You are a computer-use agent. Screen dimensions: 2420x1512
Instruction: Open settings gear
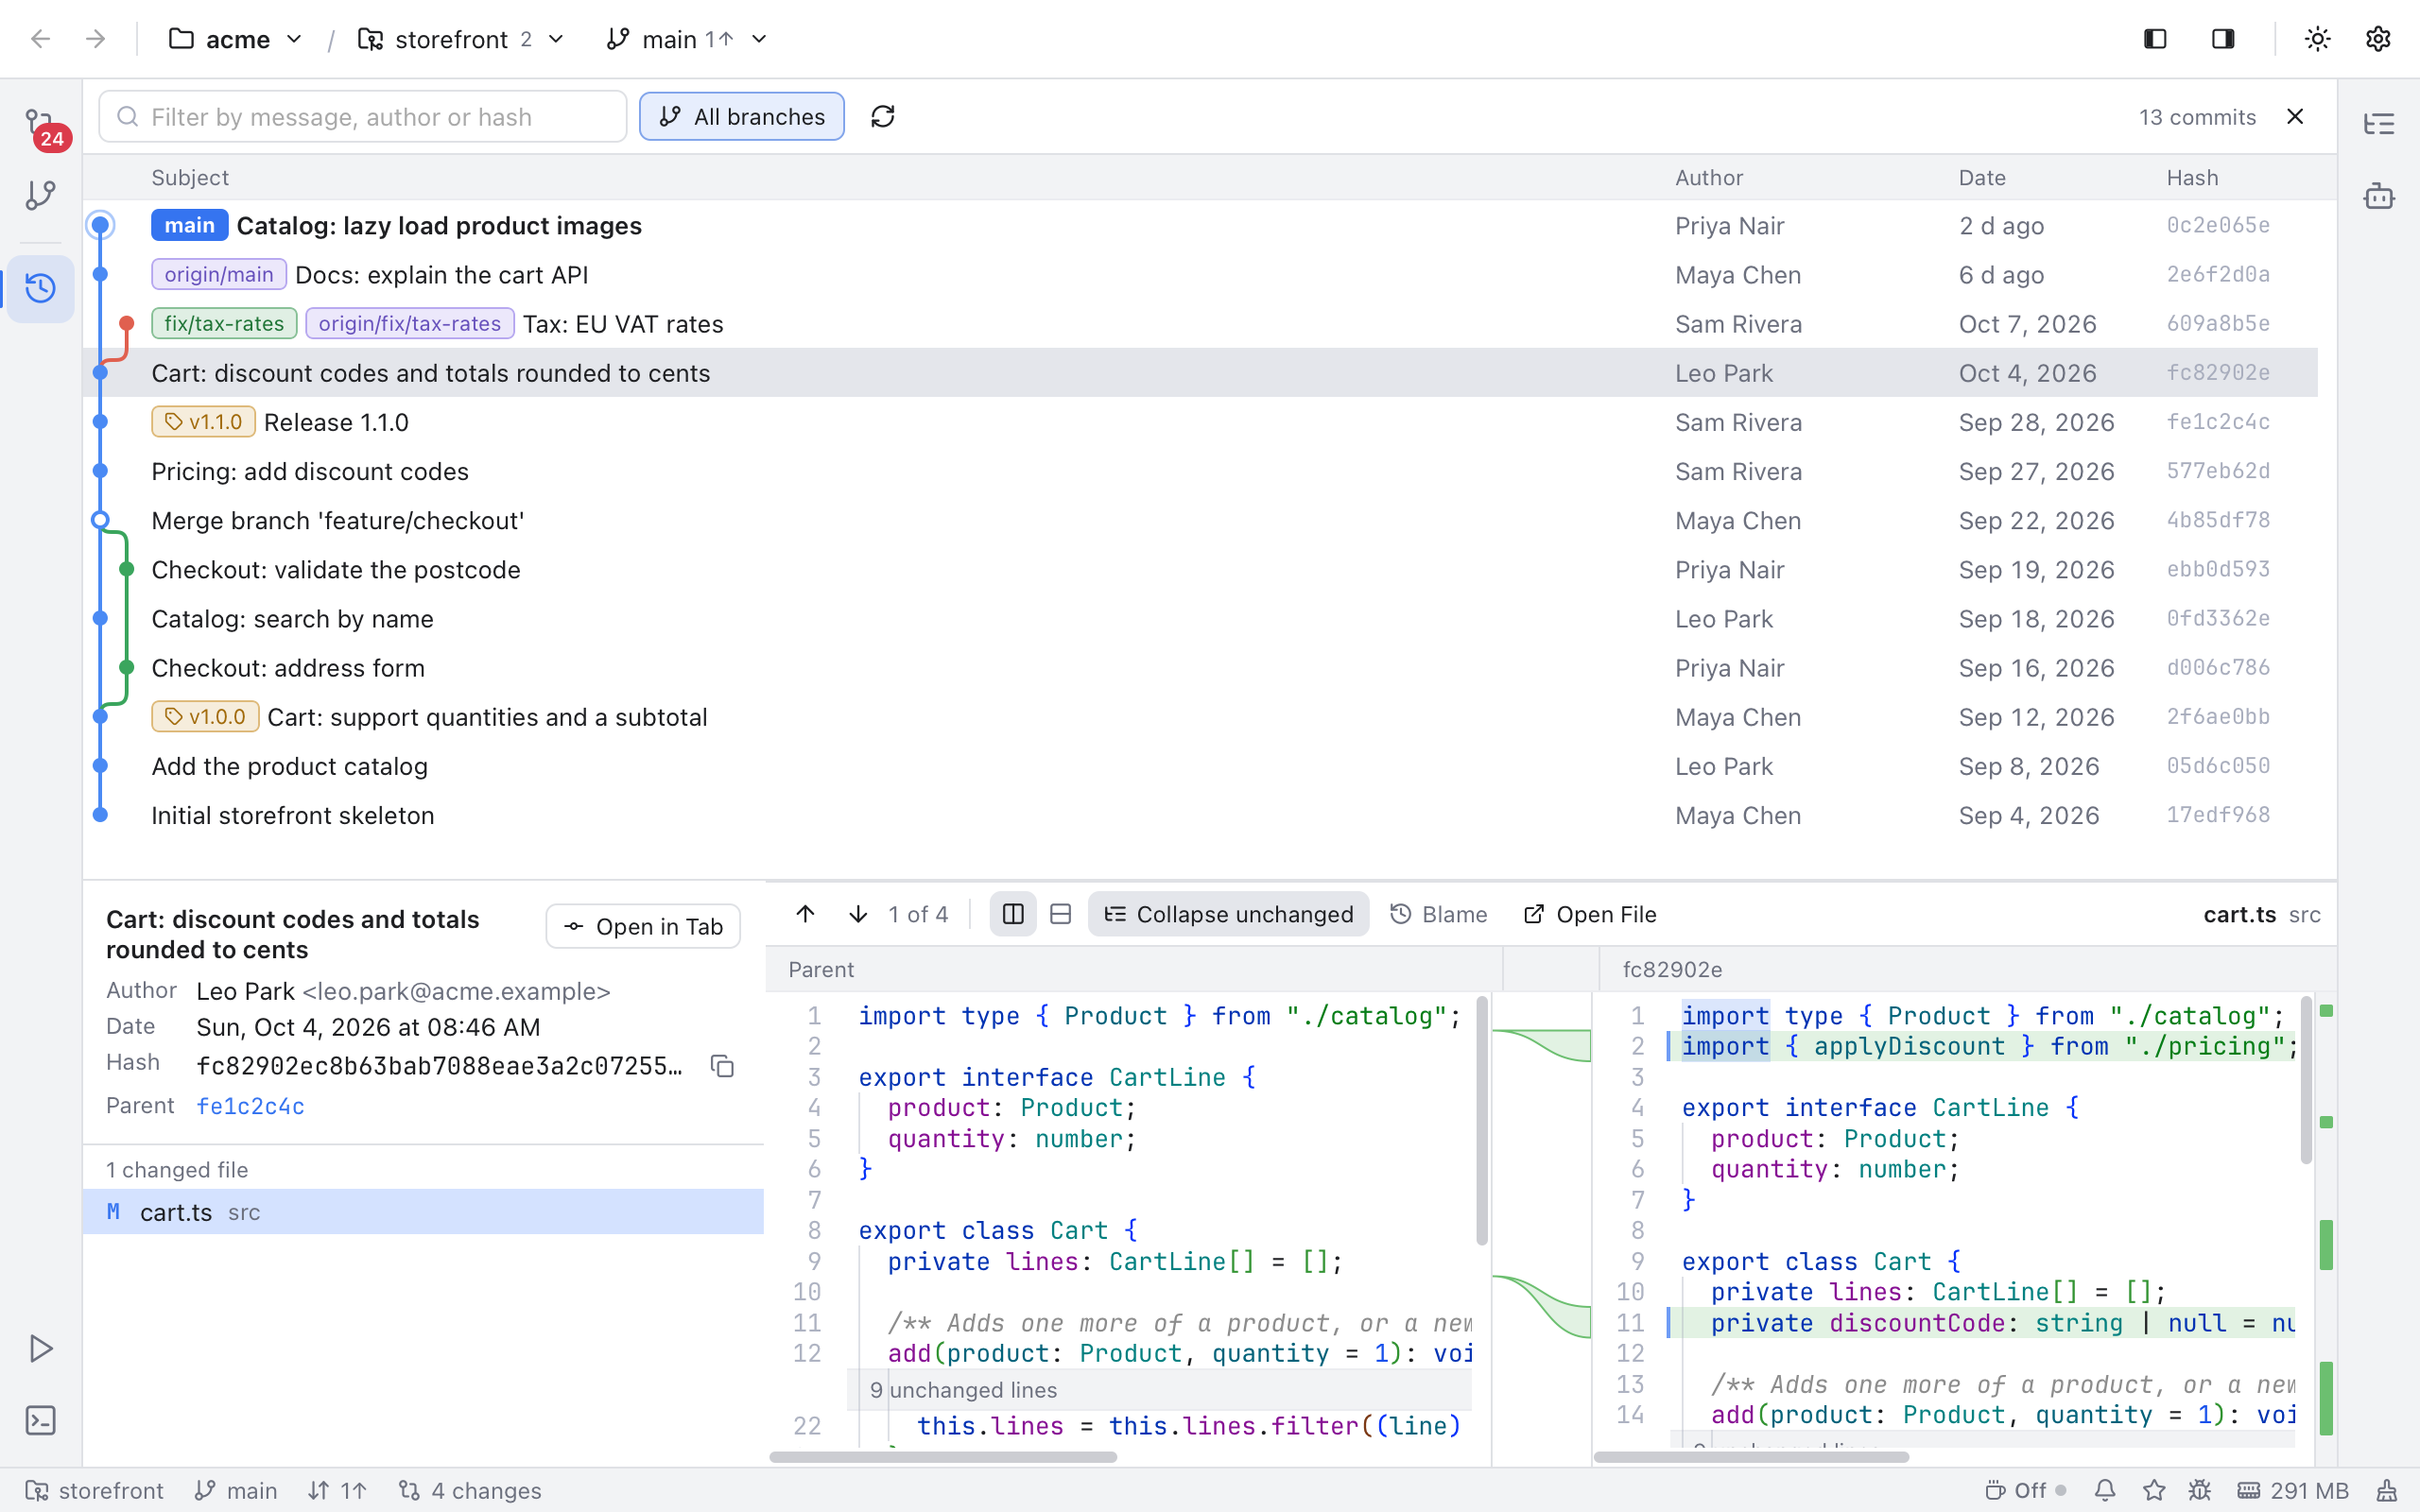point(2378,39)
